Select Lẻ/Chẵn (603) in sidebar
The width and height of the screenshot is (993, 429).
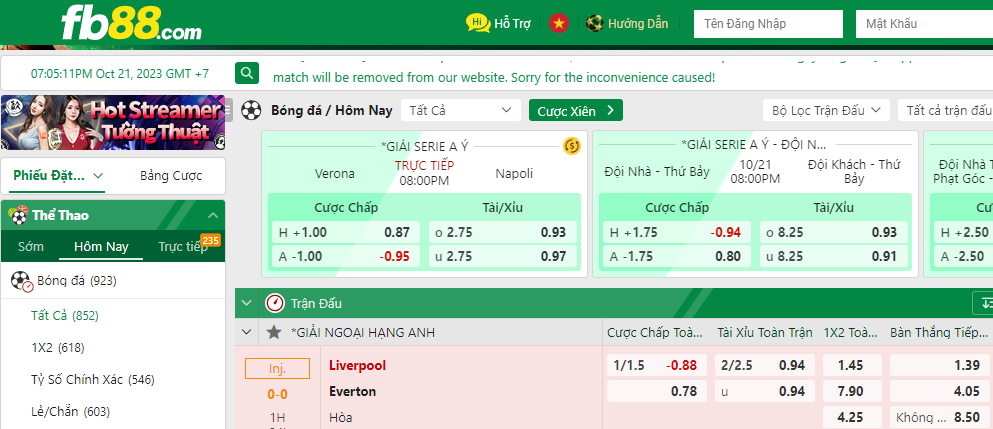pyautogui.click(x=70, y=411)
